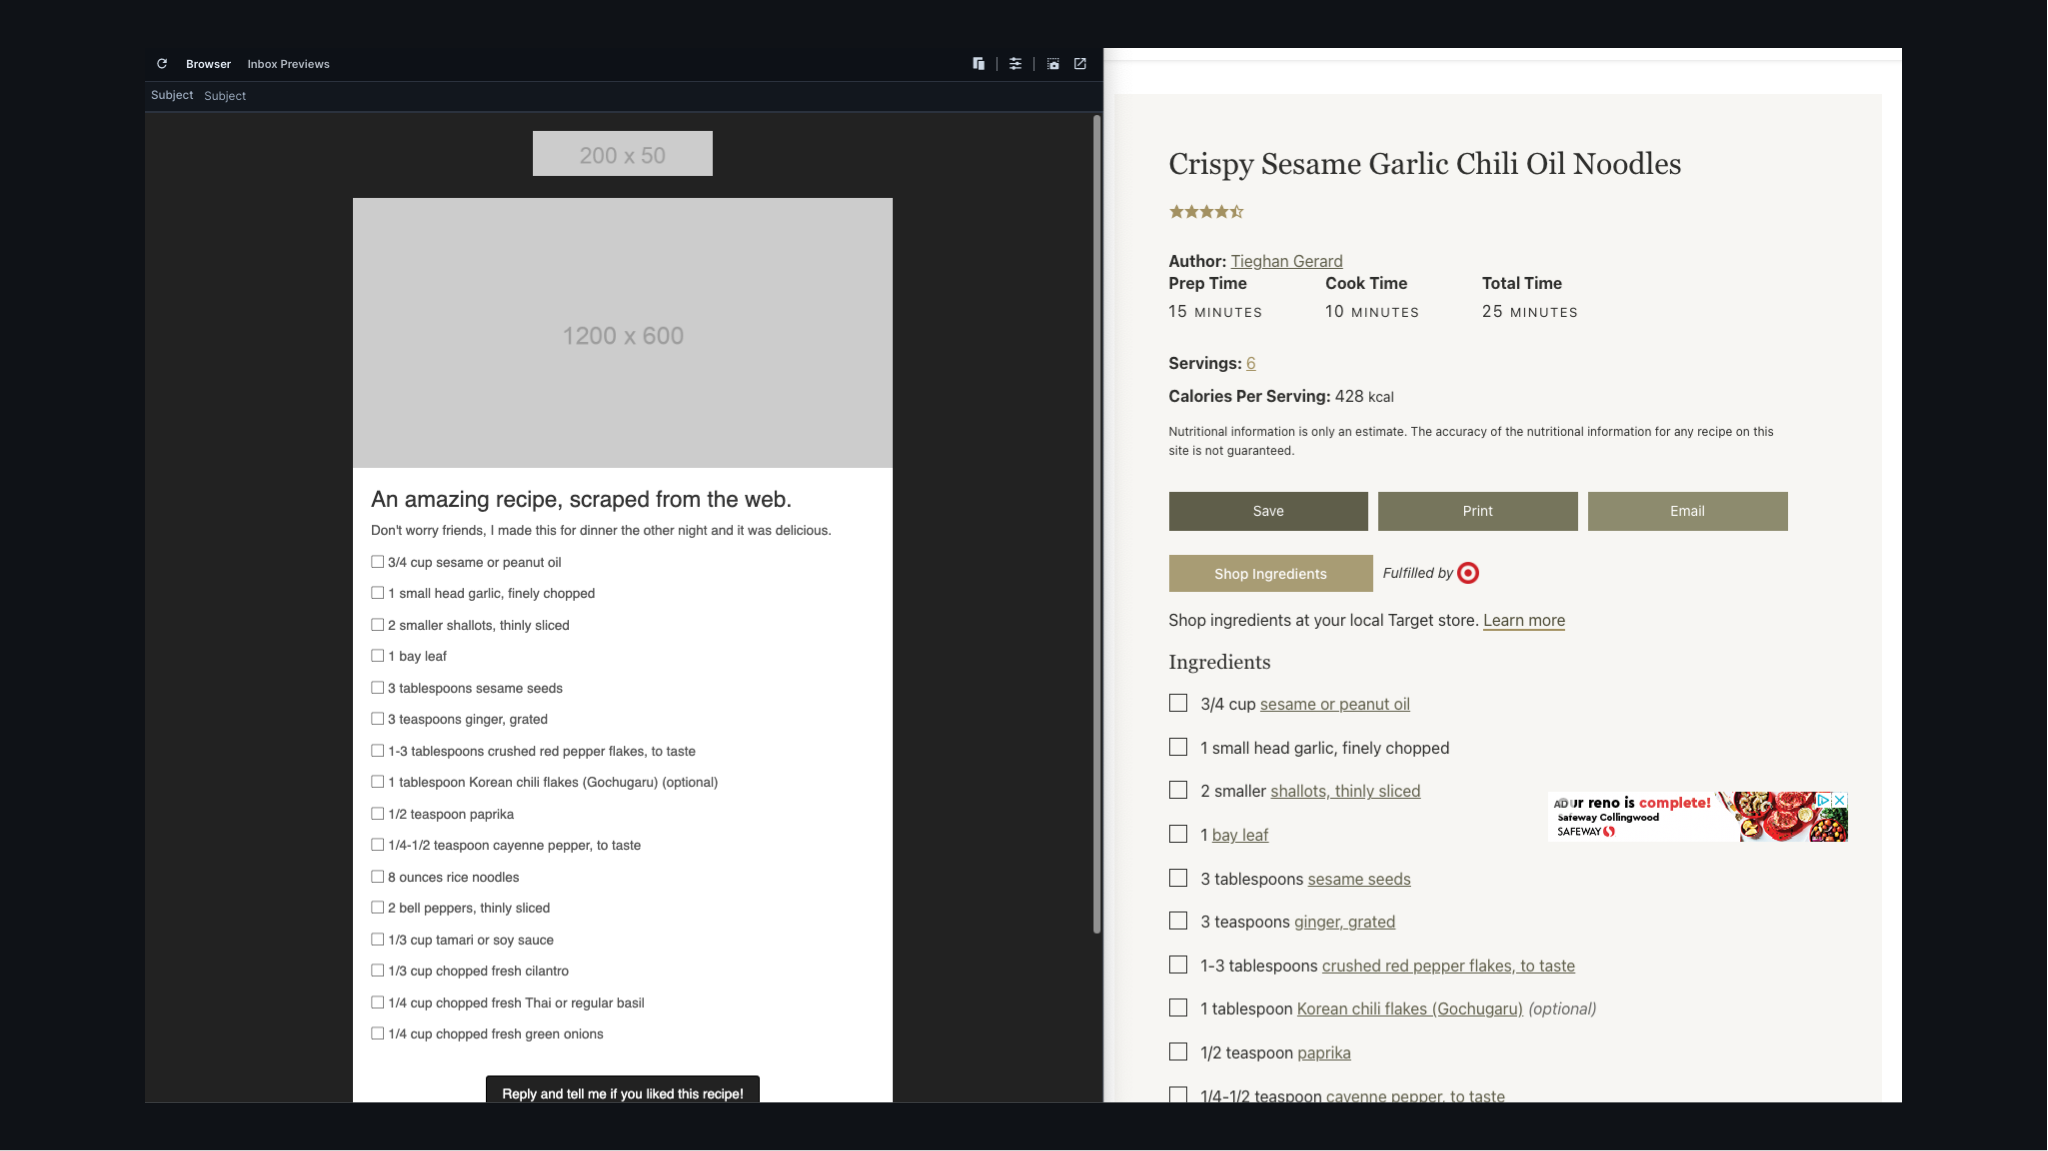
Task: Click the screenshot camera icon
Action: pyautogui.click(x=1053, y=64)
